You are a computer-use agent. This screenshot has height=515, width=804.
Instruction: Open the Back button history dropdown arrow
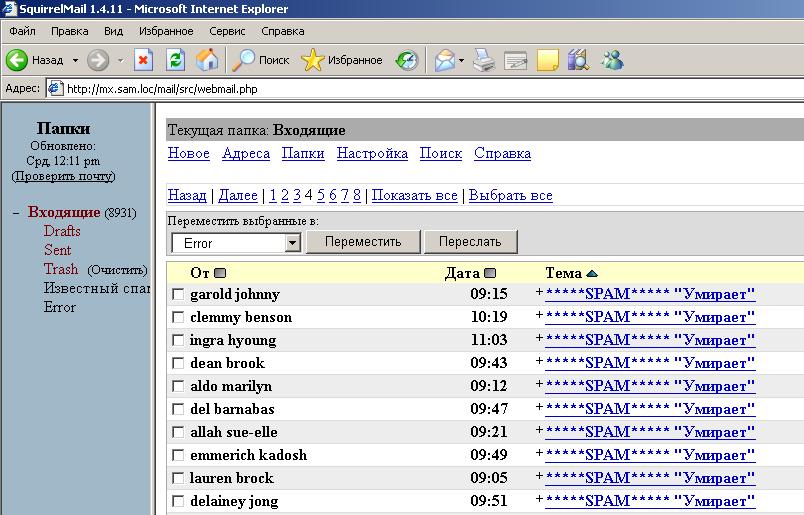coord(75,61)
